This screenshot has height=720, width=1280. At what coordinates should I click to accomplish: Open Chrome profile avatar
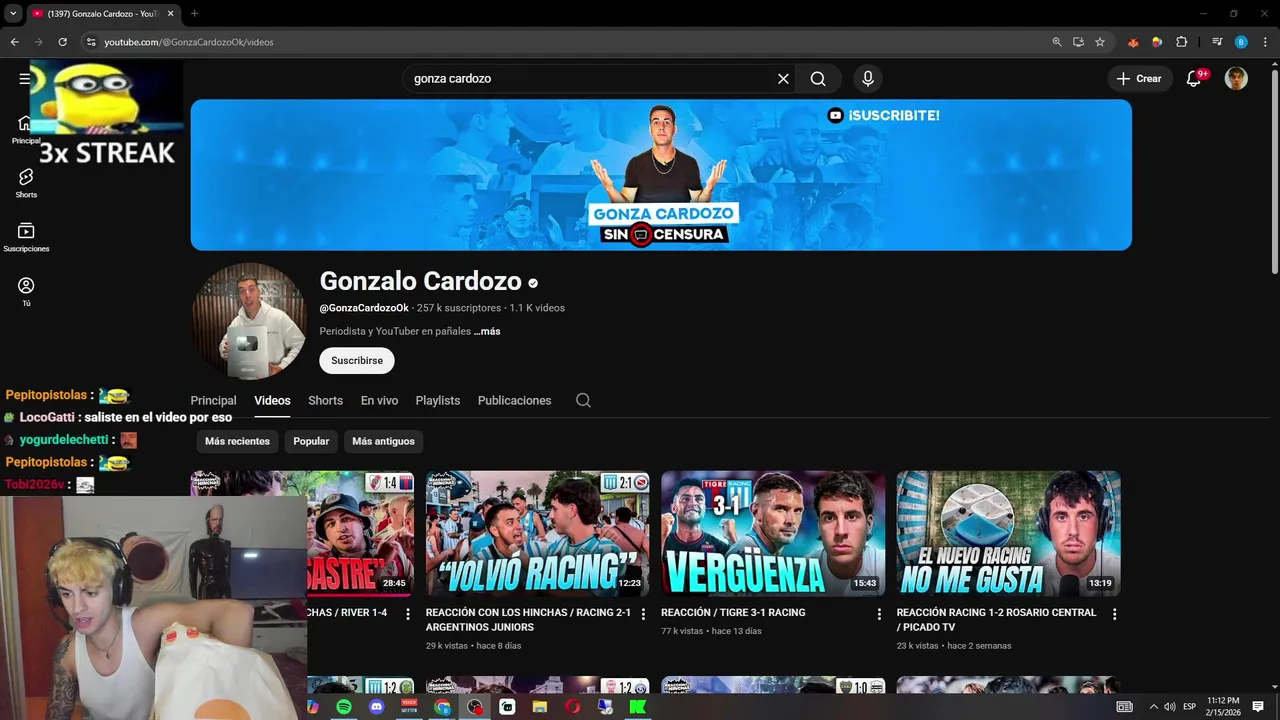click(1241, 42)
